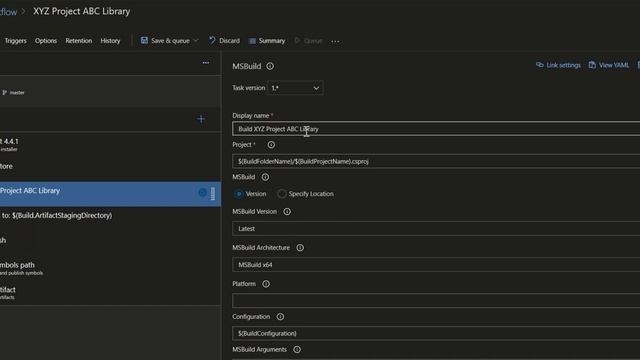
Task: Show info icon for Platform field
Action: click(x=266, y=284)
